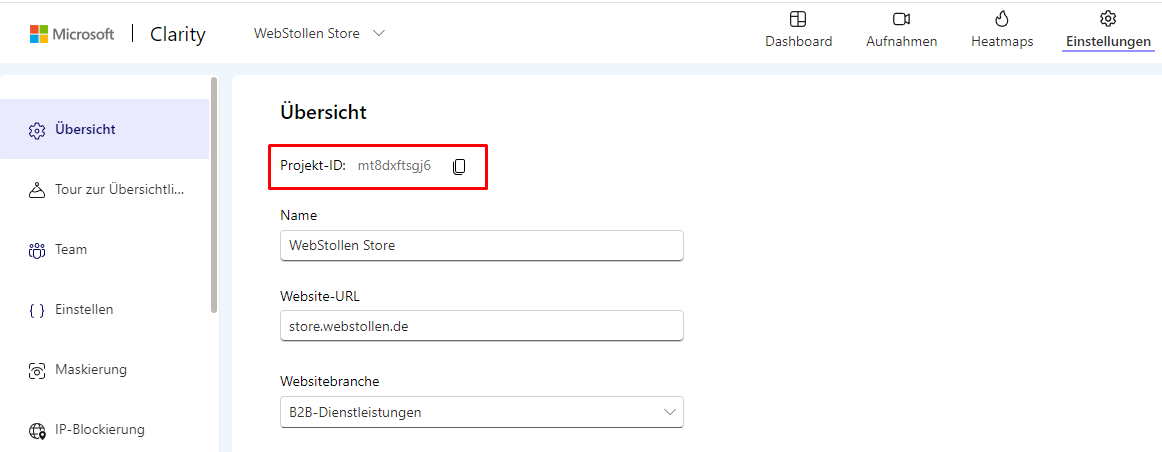Switch to the Dashboard tab label

click(x=798, y=41)
